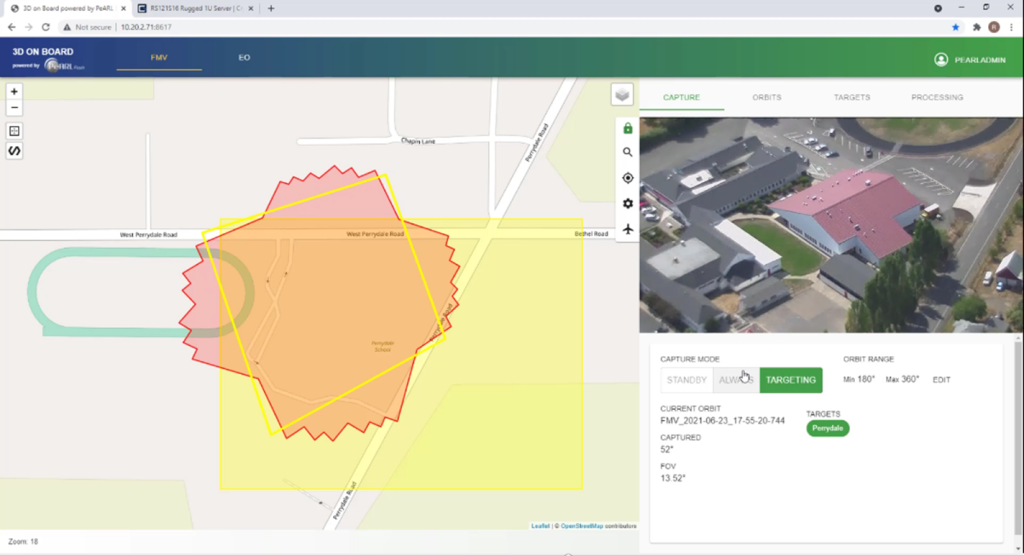Viewport: 1024px width, 556px height.
Task: Select the Targeting capture mode
Action: pos(790,380)
